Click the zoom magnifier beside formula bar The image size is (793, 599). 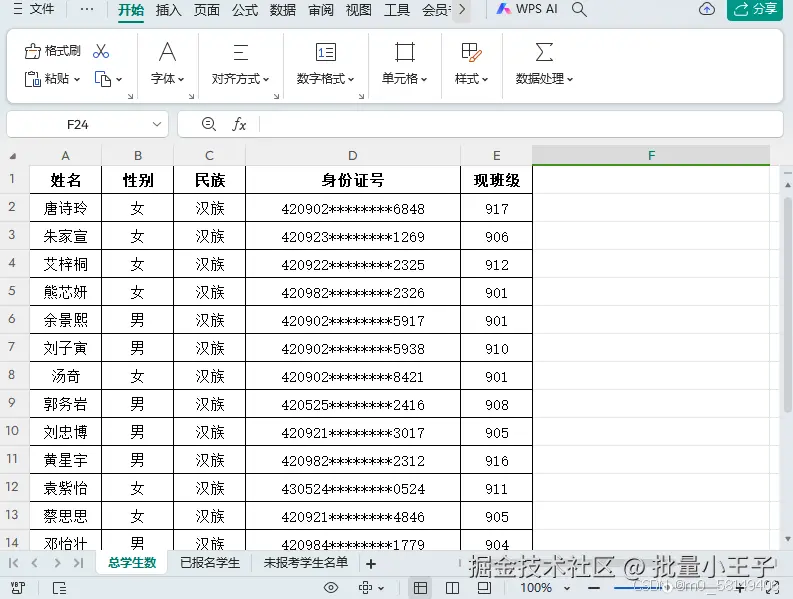pyautogui.click(x=209, y=124)
